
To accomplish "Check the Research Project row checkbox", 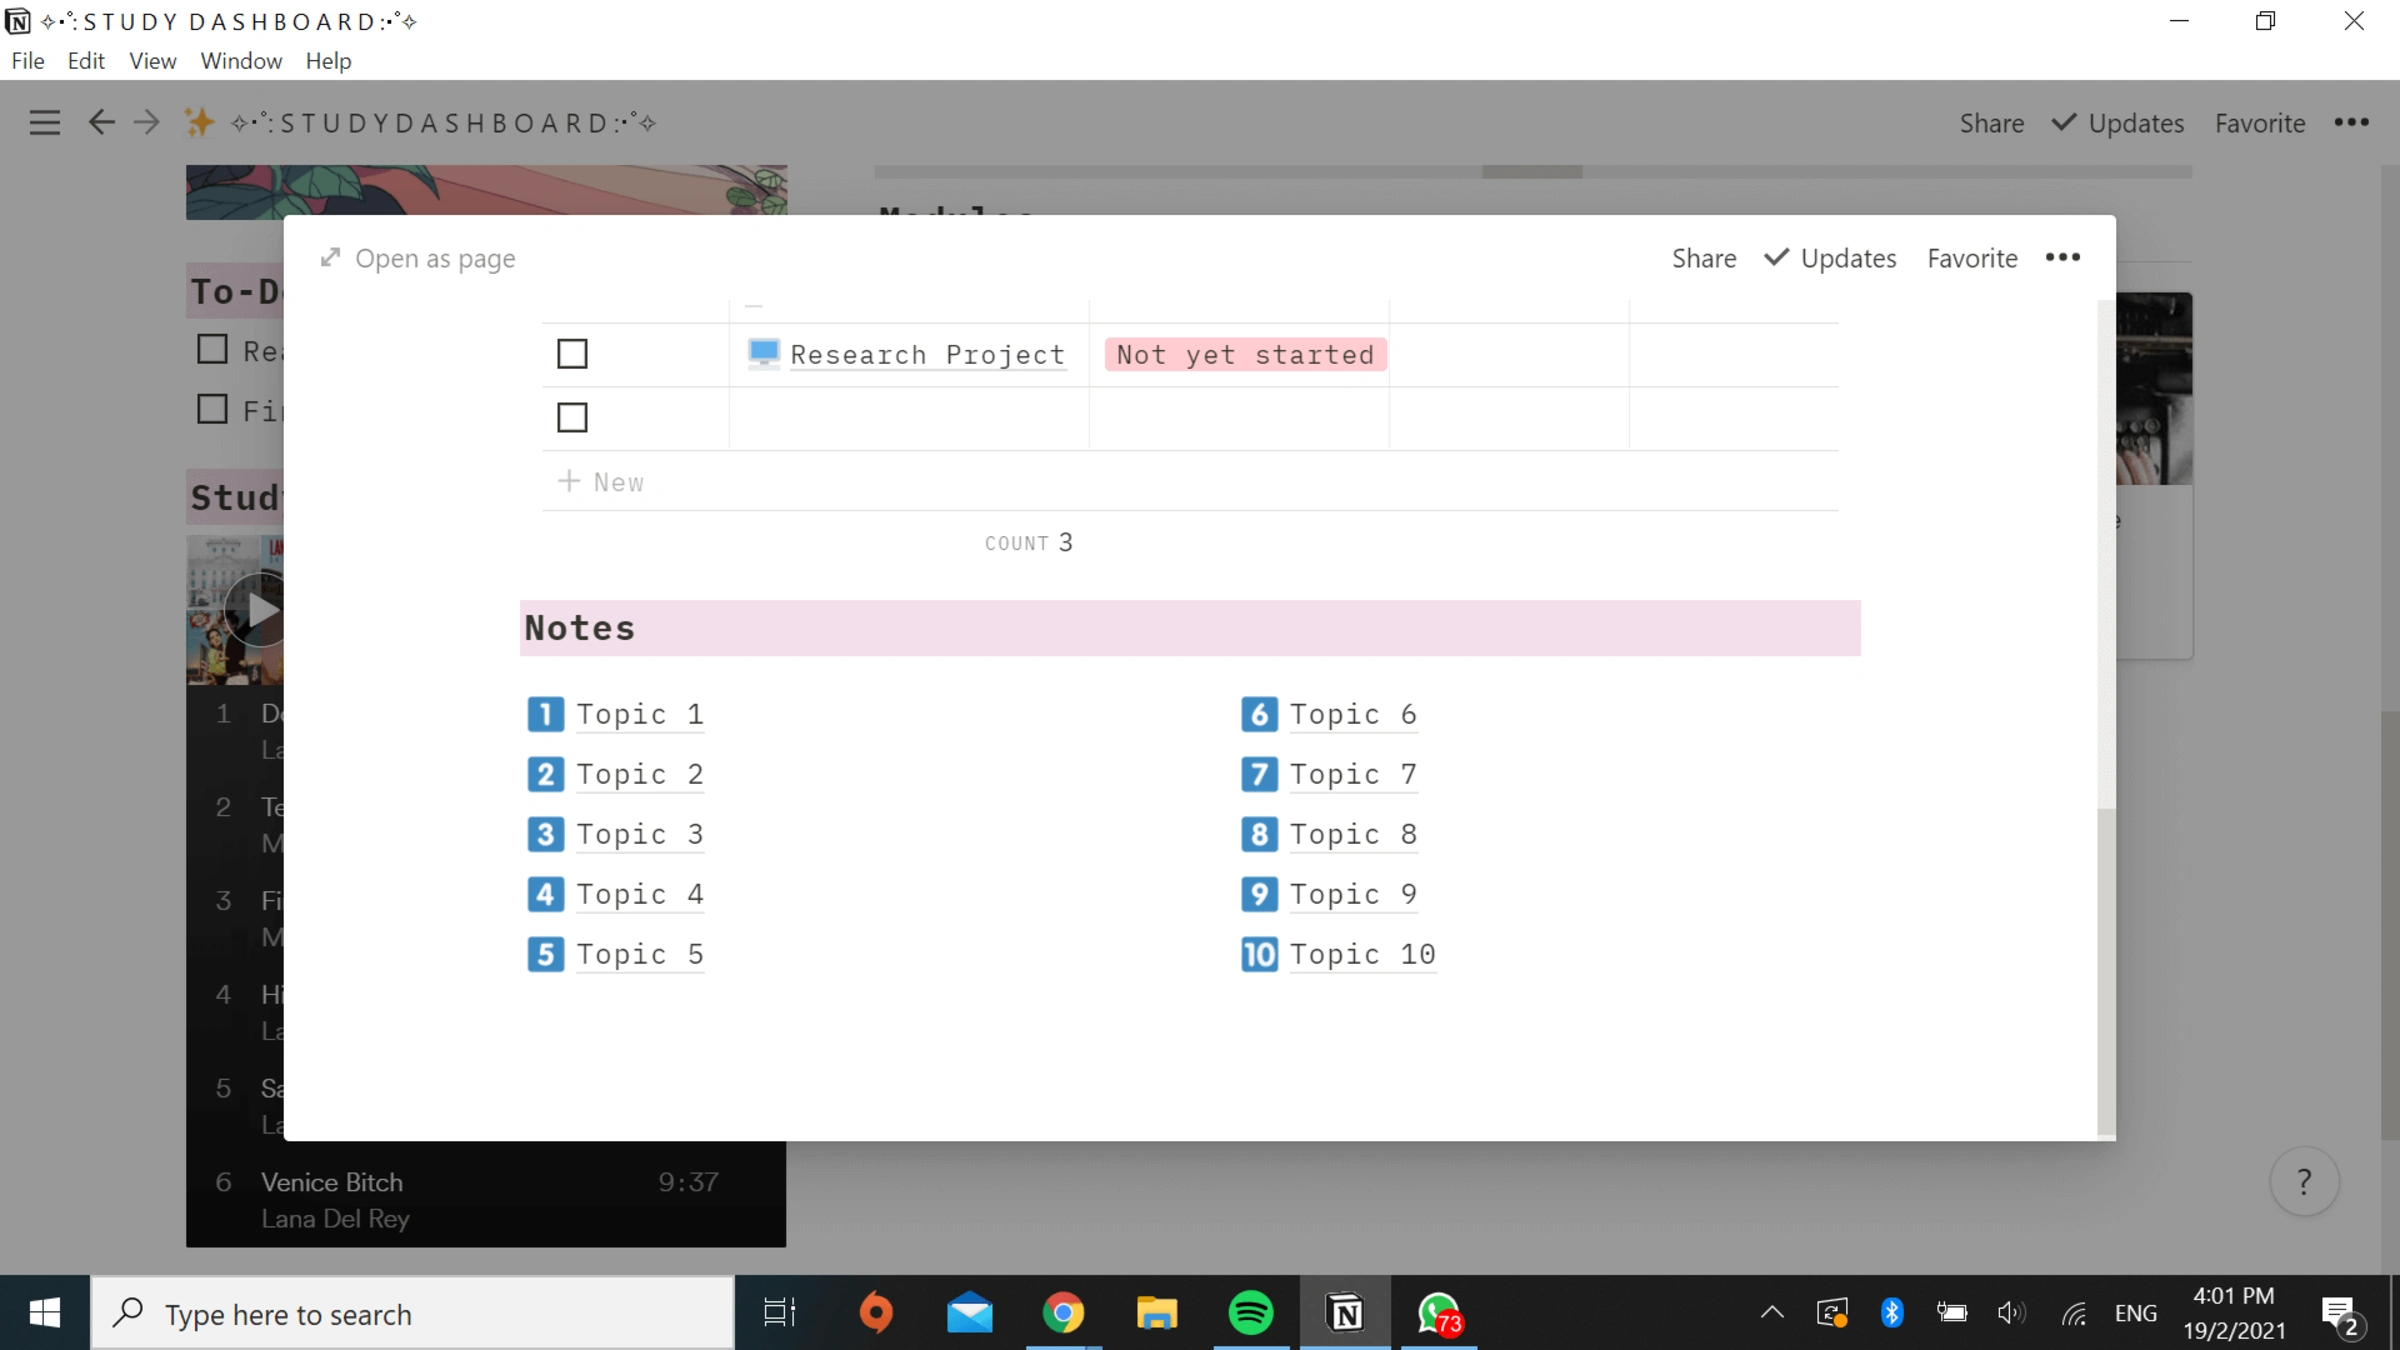I will [x=572, y=354].
